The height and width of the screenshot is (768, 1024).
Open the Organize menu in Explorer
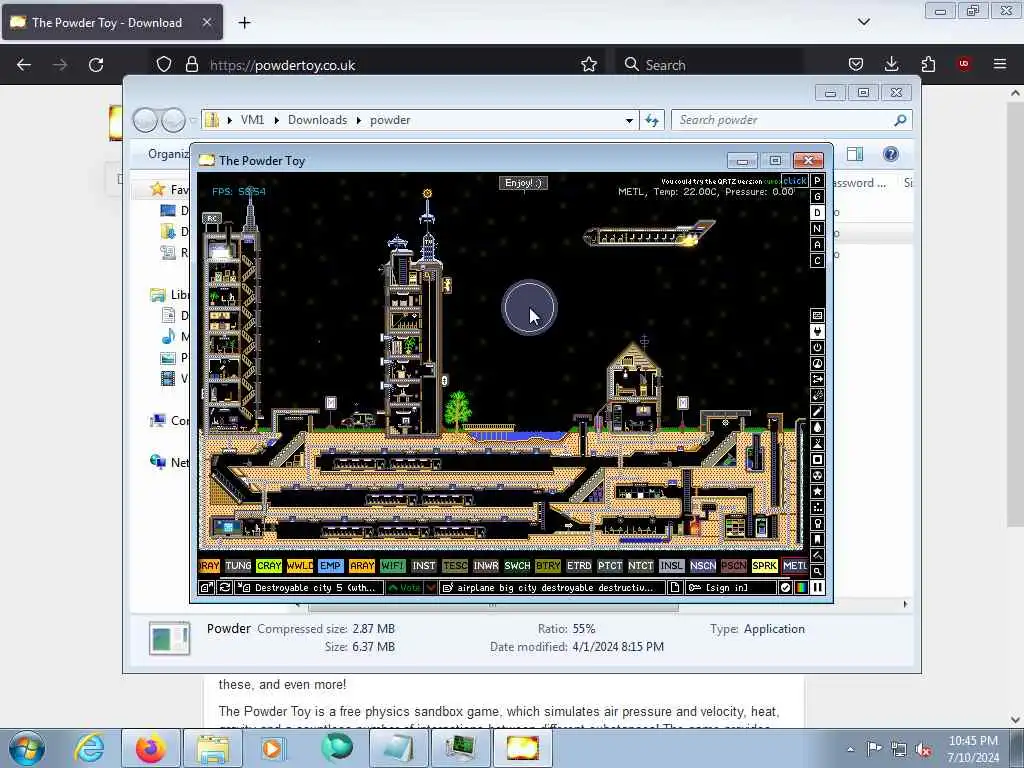(x=168, y=154)
